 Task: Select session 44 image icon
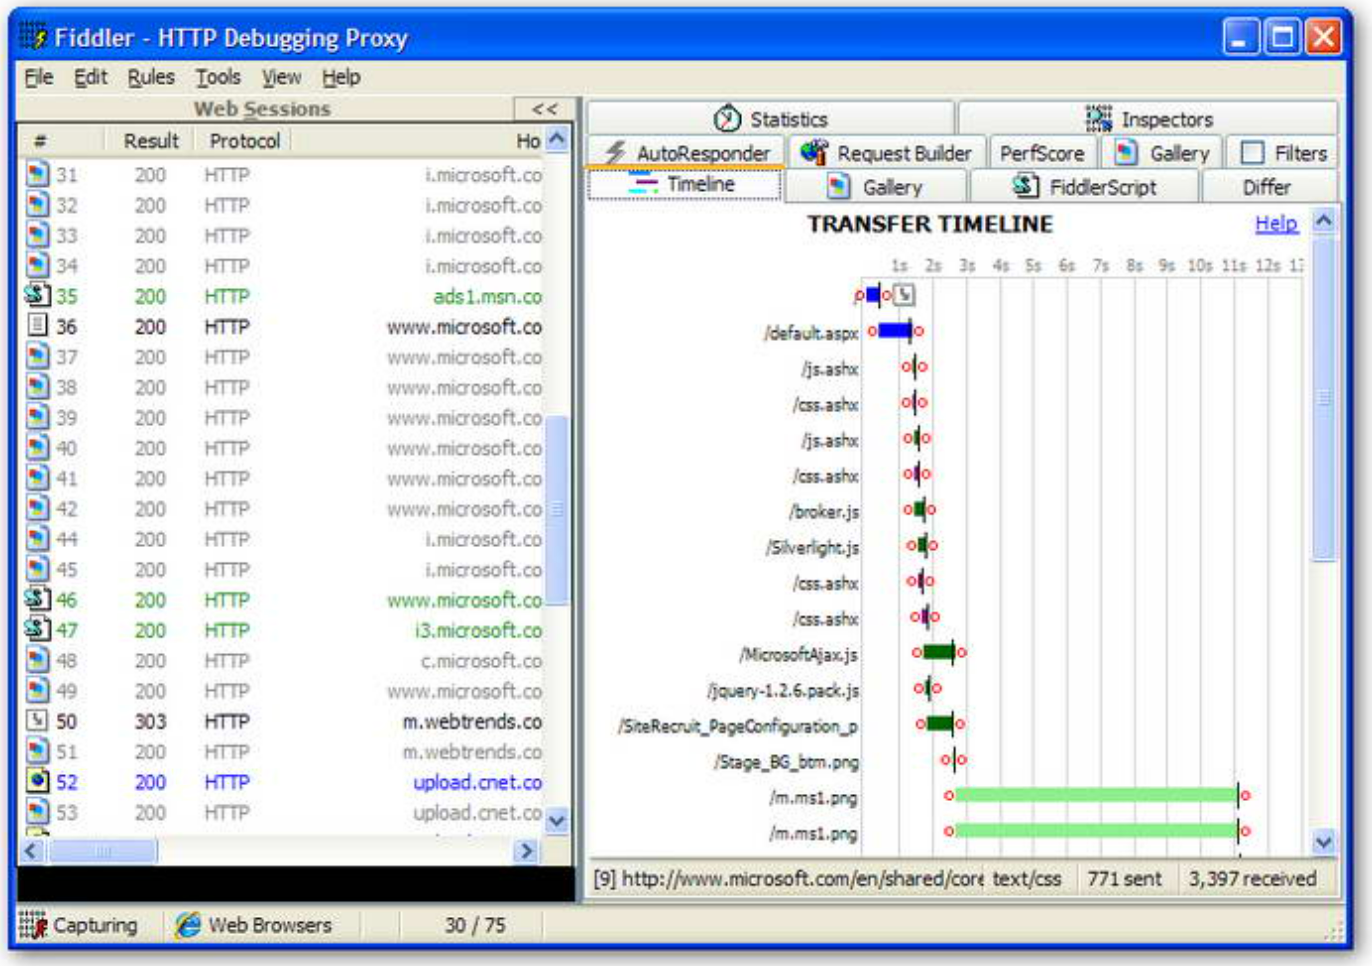pos(37,538)
